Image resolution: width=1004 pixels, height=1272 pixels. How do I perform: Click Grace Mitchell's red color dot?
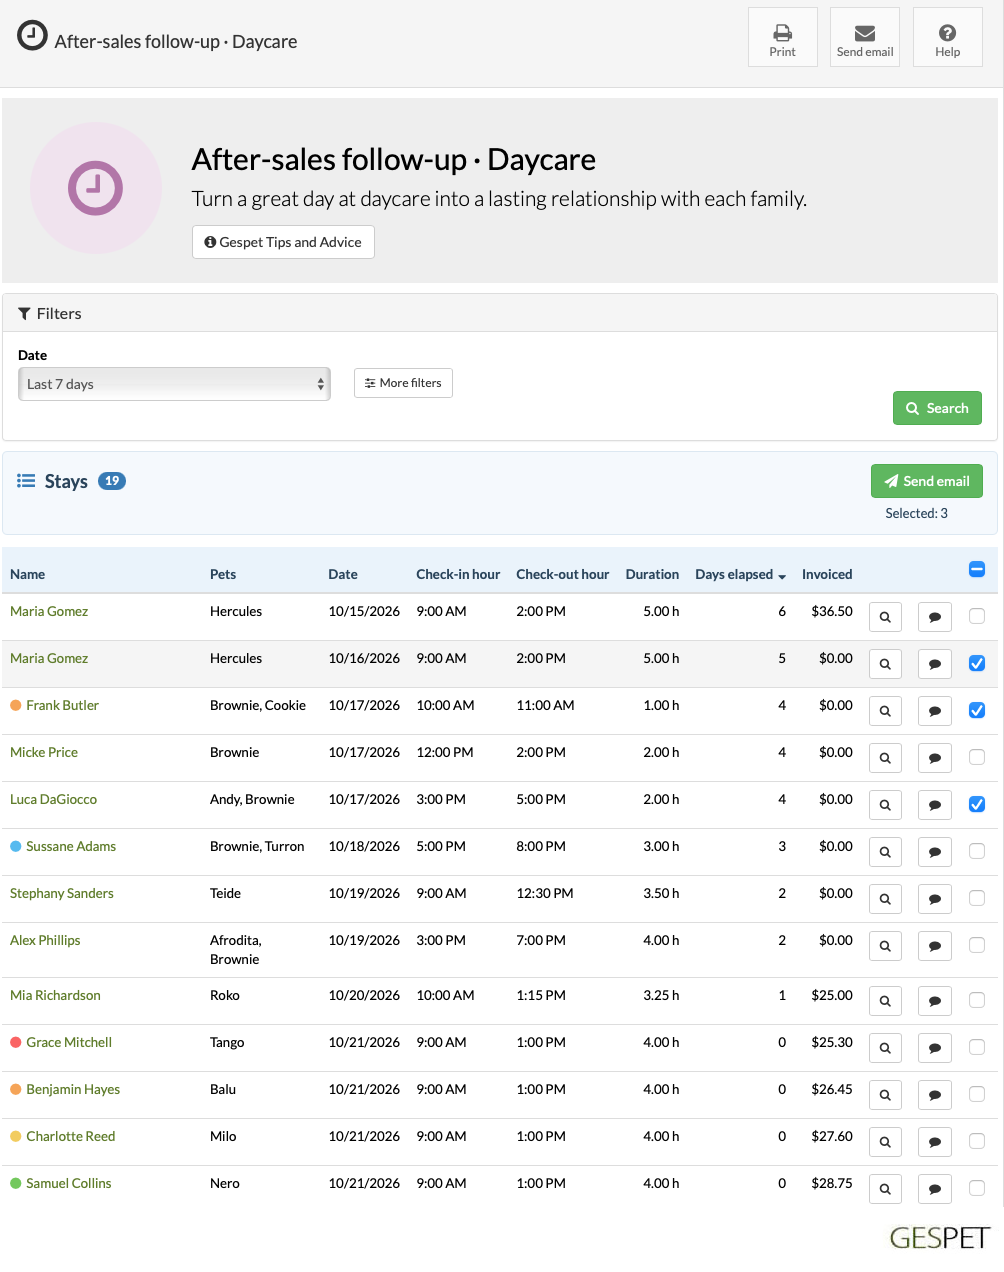(x=16, y=1042)
